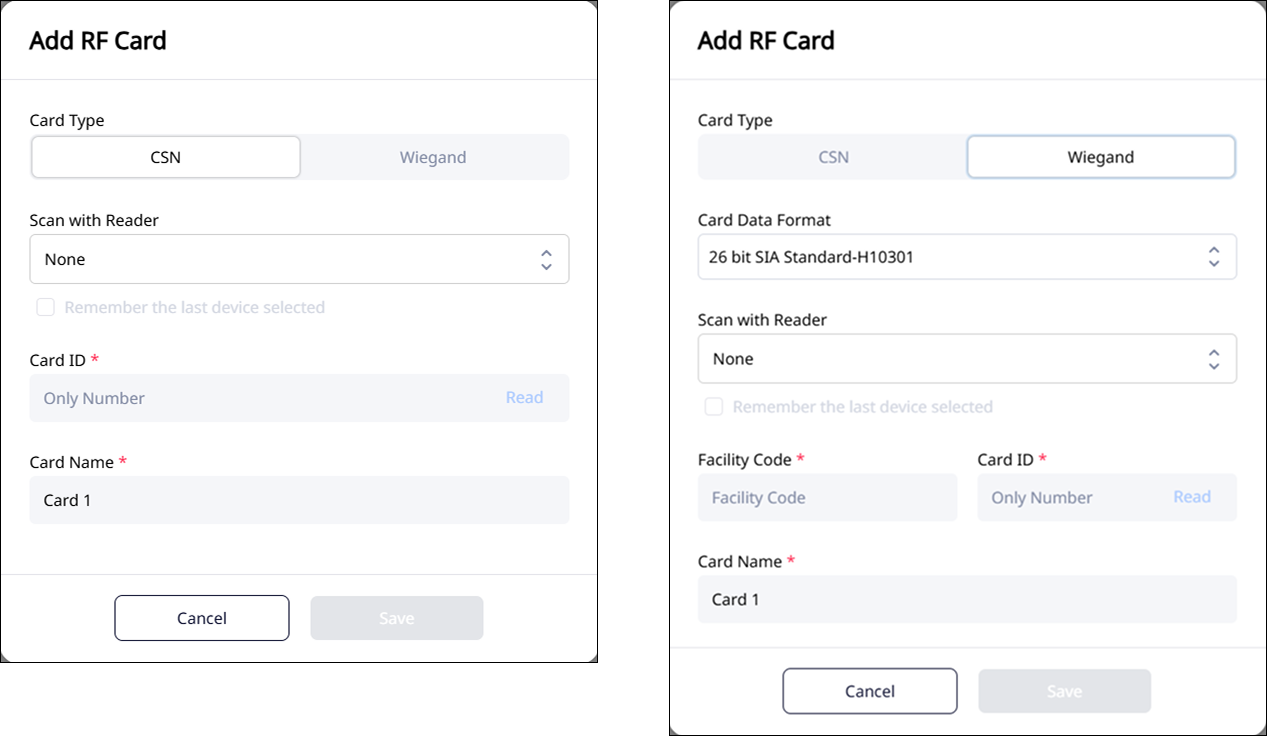Expand the Card Data Format dropdown

pos(950,257)
